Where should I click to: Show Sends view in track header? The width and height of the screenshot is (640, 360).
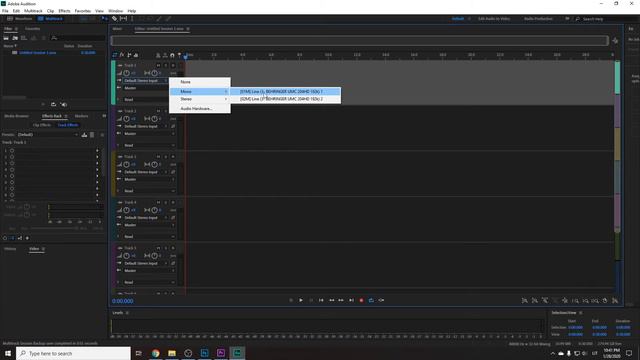[x=129, y=55]
